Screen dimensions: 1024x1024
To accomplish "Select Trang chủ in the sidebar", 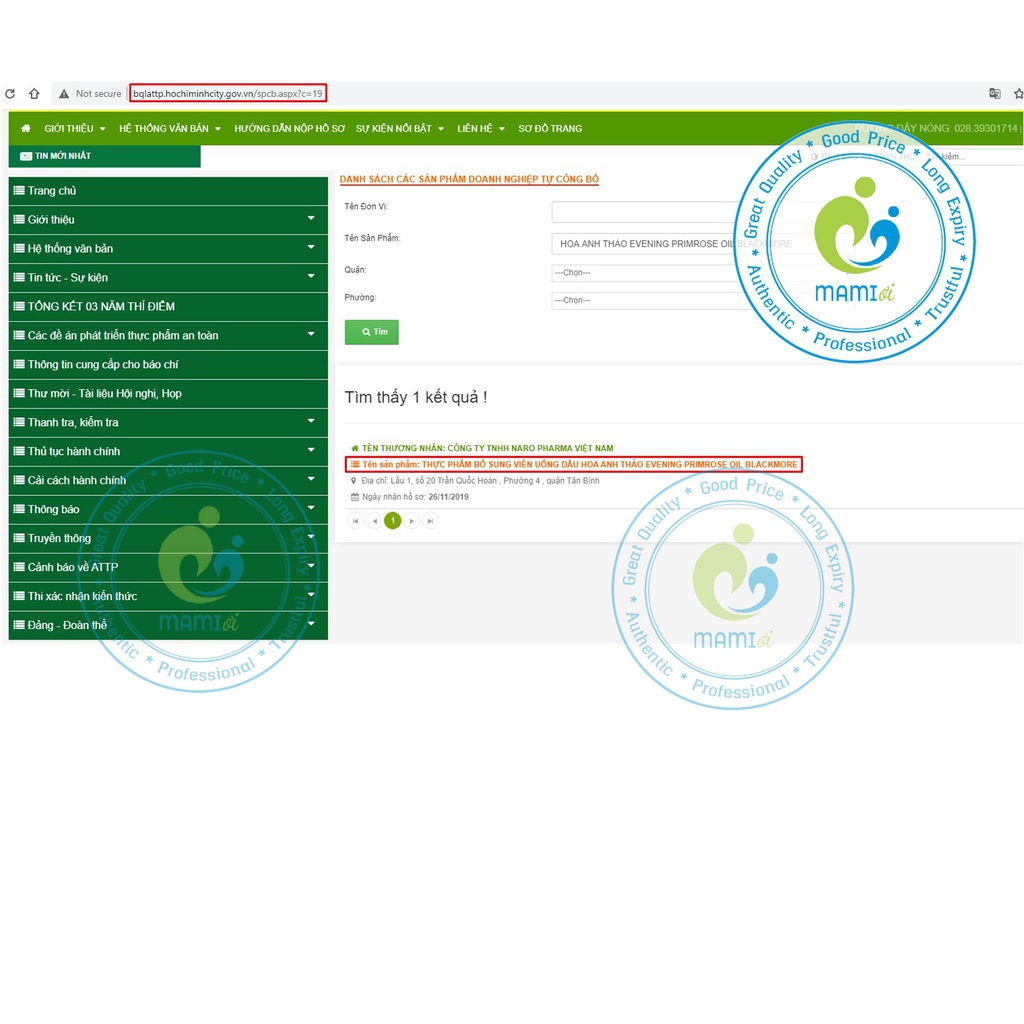I will point(52,191).
